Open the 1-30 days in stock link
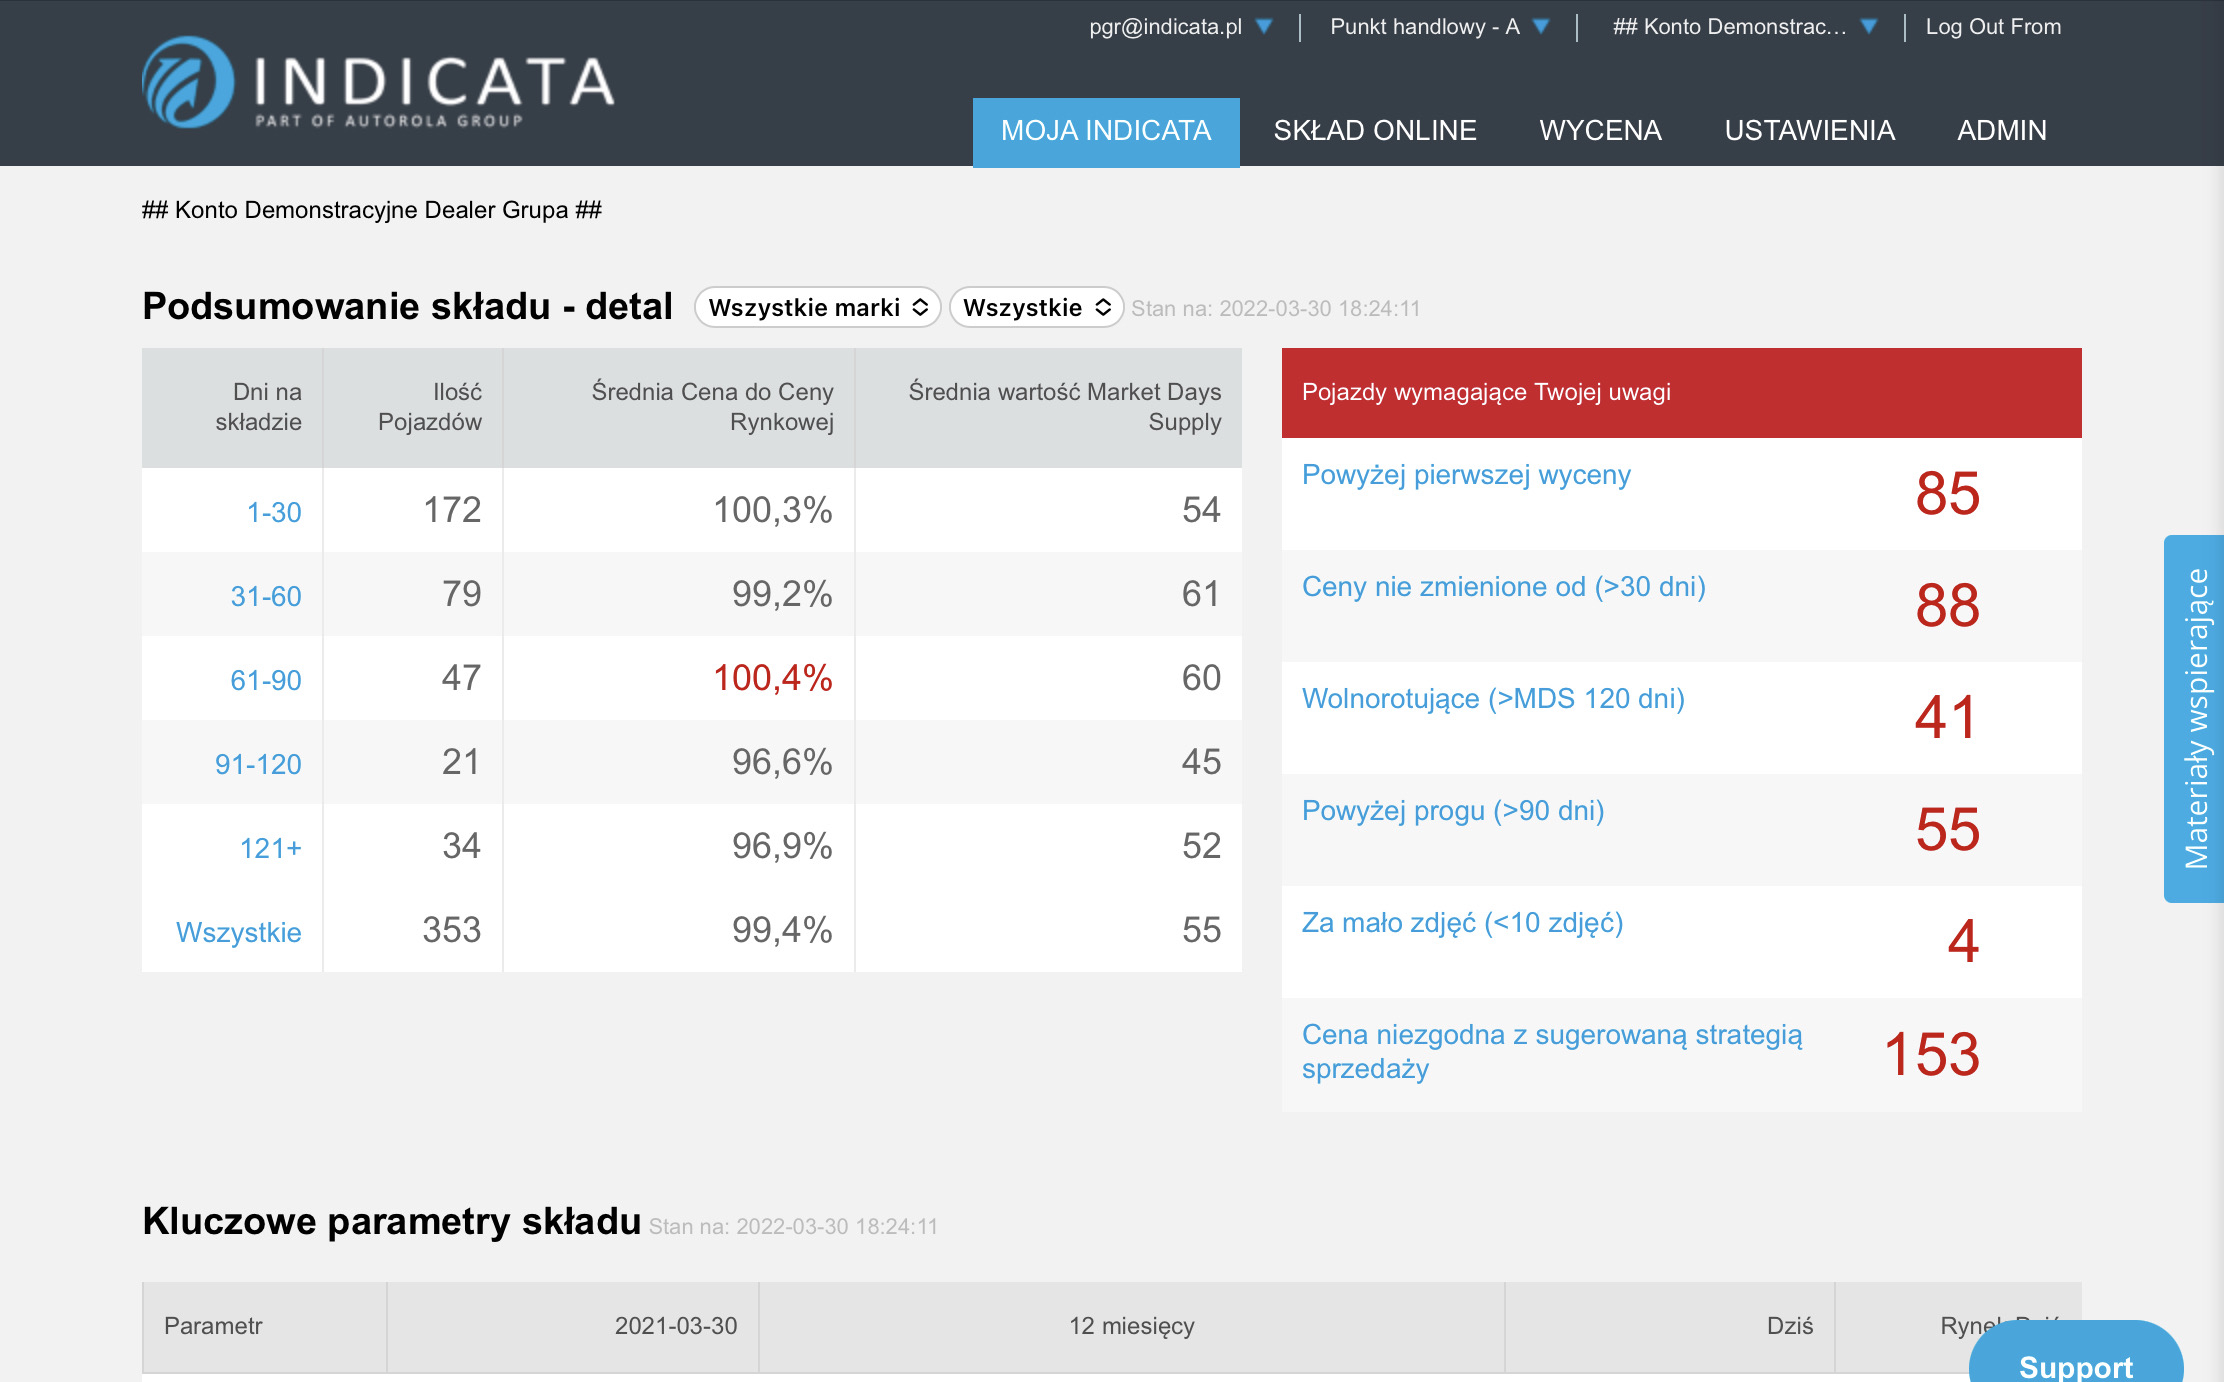 (x=273, y=512)
